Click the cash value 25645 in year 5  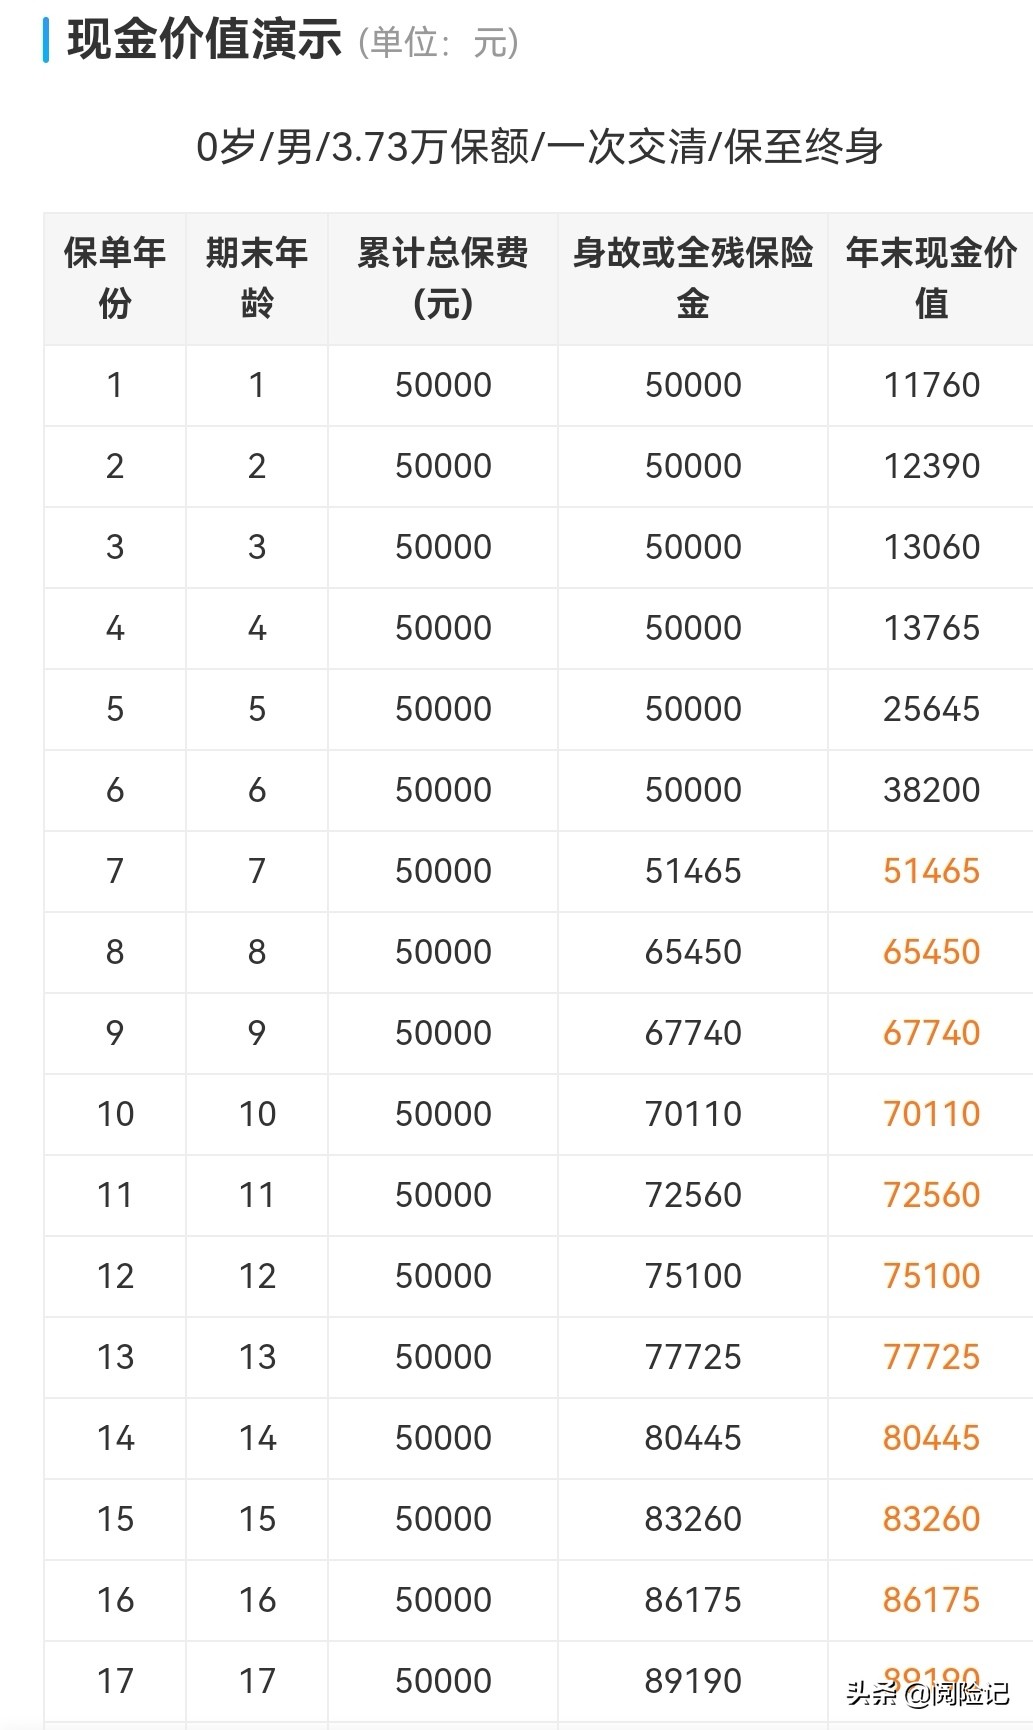931,709
